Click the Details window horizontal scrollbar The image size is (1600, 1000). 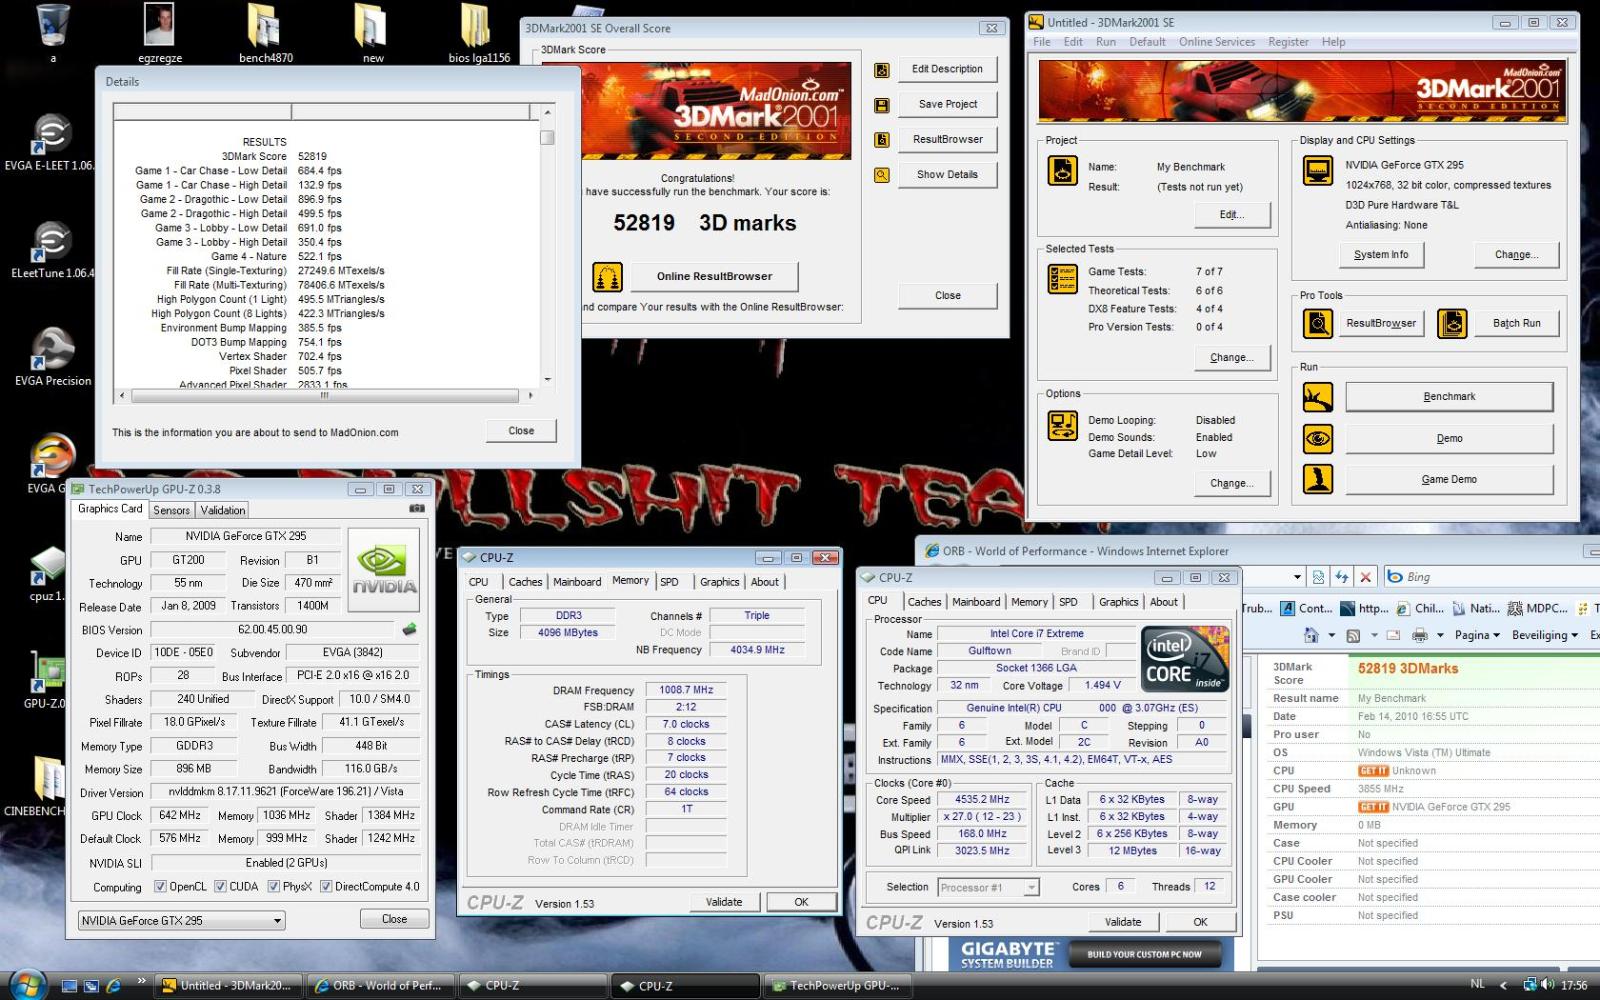coord(325,396)
